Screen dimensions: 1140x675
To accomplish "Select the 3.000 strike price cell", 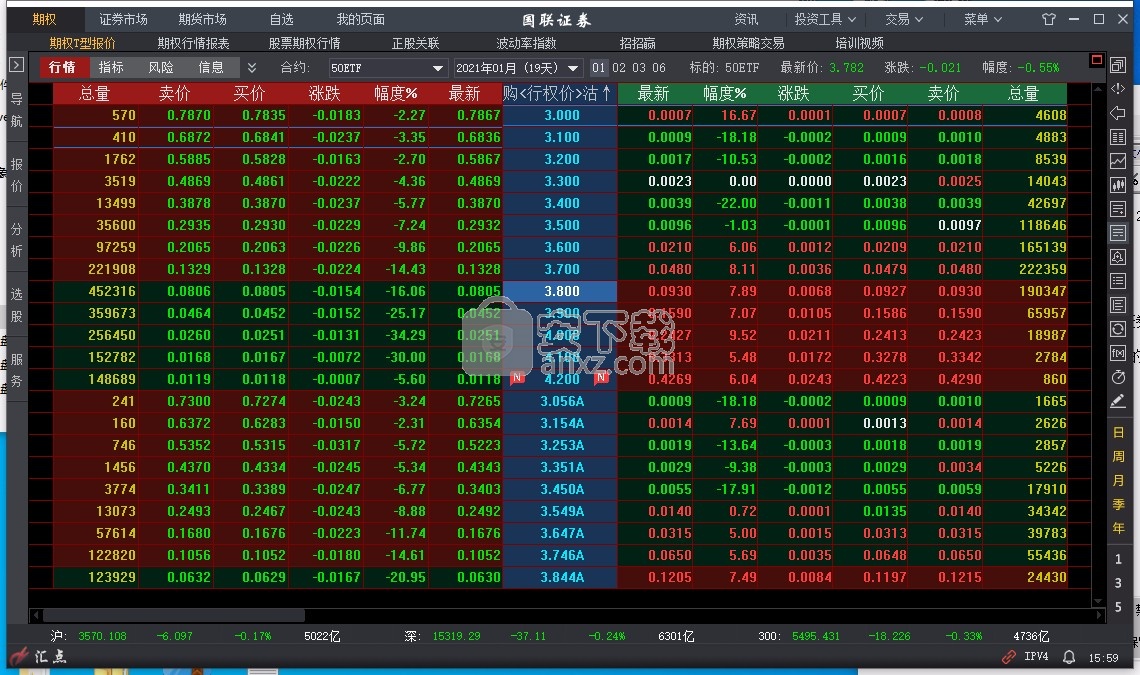I will [562, 115].
